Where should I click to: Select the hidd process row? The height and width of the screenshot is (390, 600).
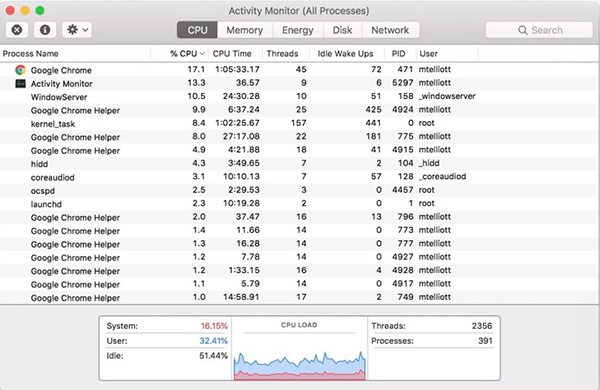point(299,163)
